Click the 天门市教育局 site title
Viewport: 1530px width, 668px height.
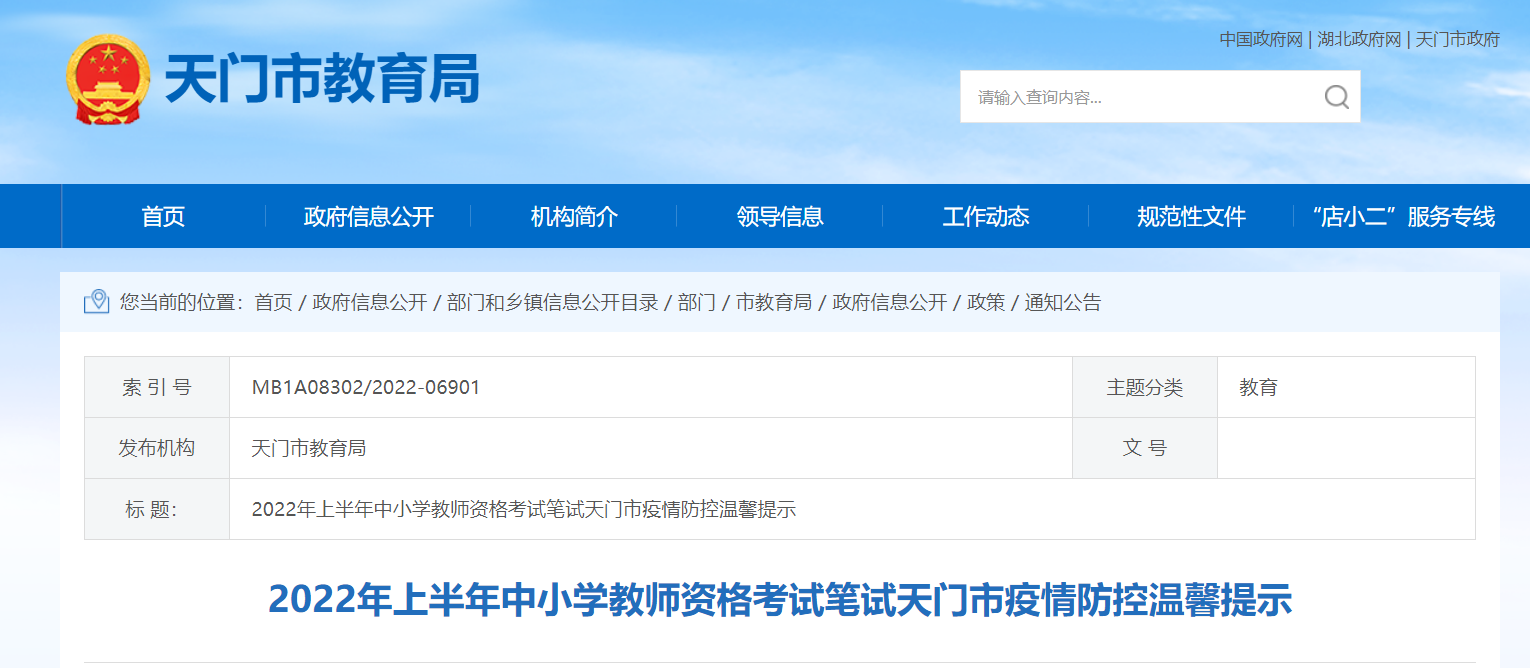point(322,79)
